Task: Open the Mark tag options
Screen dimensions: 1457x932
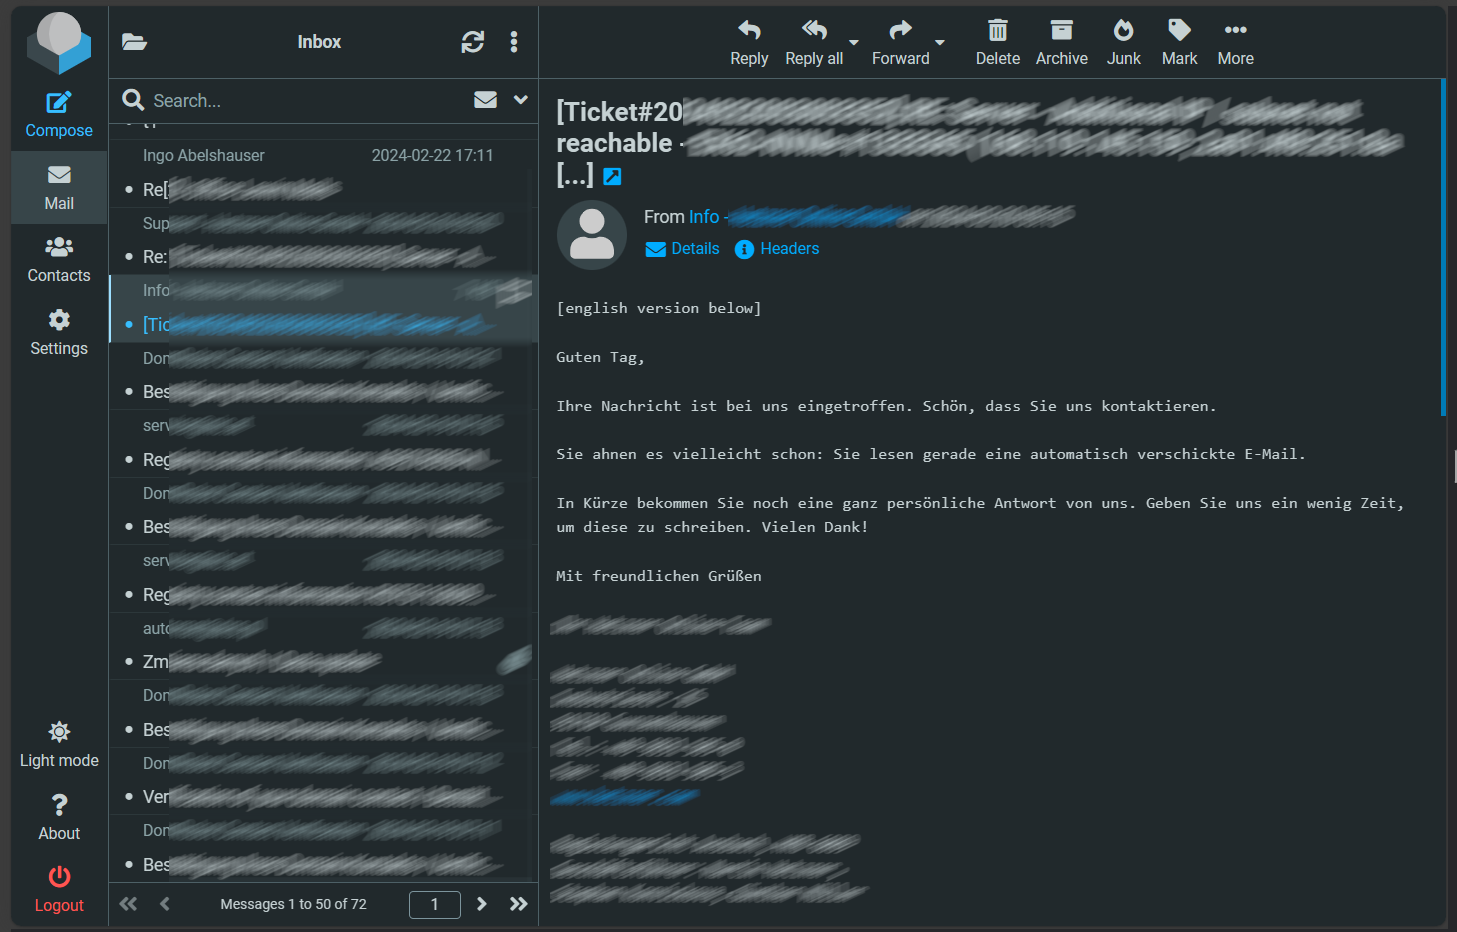Action: coord(1179,43)
